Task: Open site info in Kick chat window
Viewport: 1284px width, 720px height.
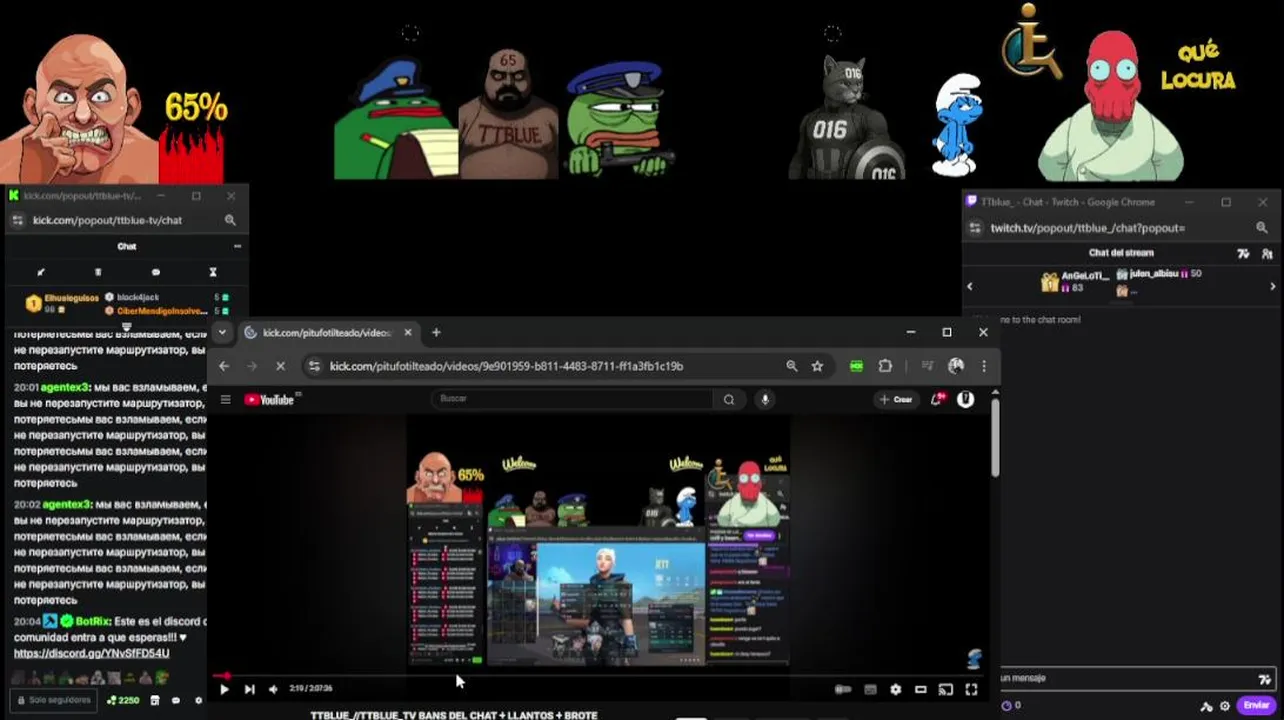Action: coord(16,220)
